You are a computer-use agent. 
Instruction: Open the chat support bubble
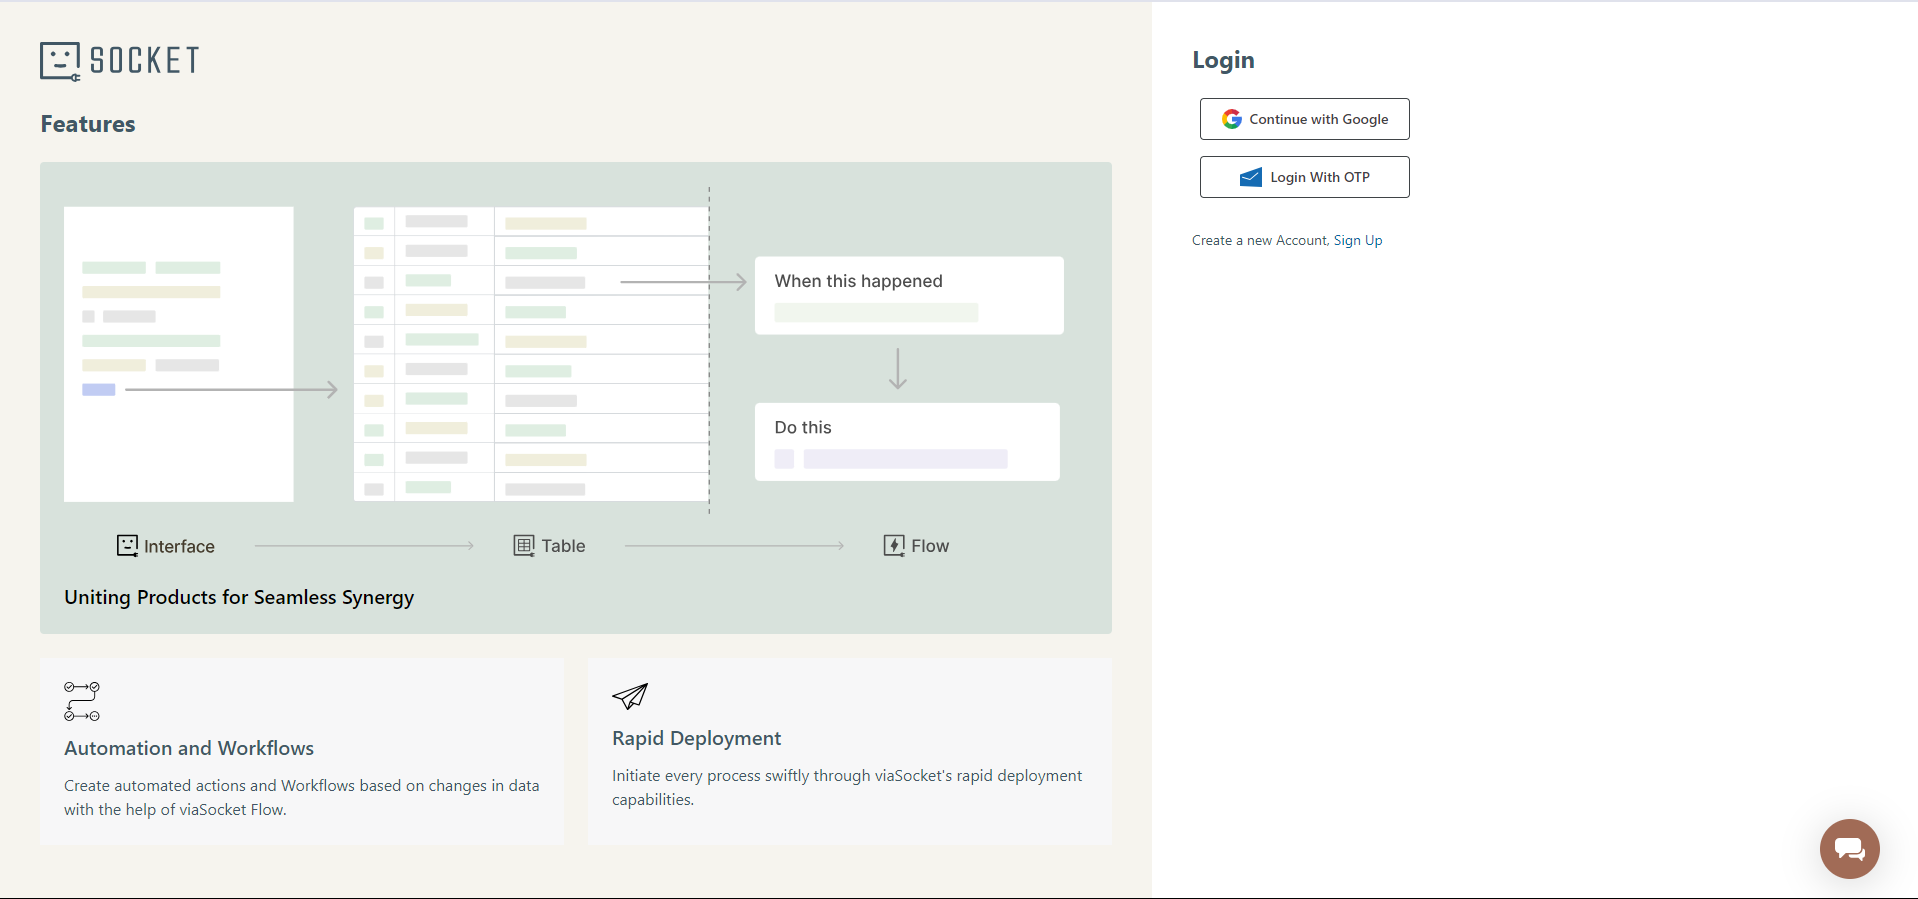point(1849,849)
